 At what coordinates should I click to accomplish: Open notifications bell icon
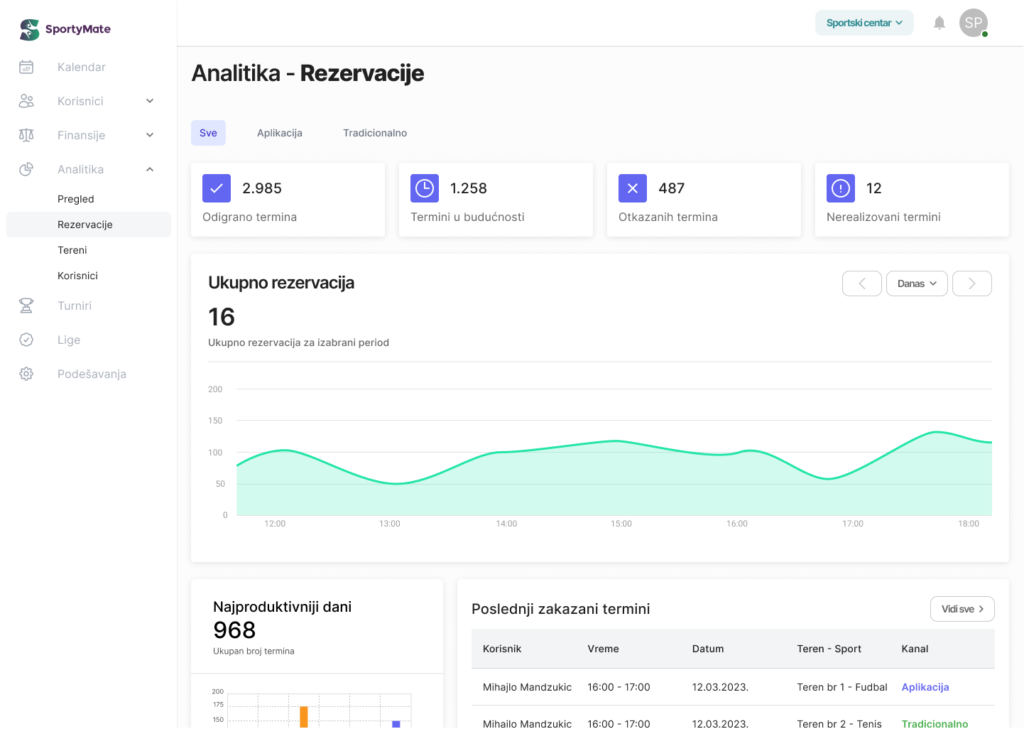[939, 23]
